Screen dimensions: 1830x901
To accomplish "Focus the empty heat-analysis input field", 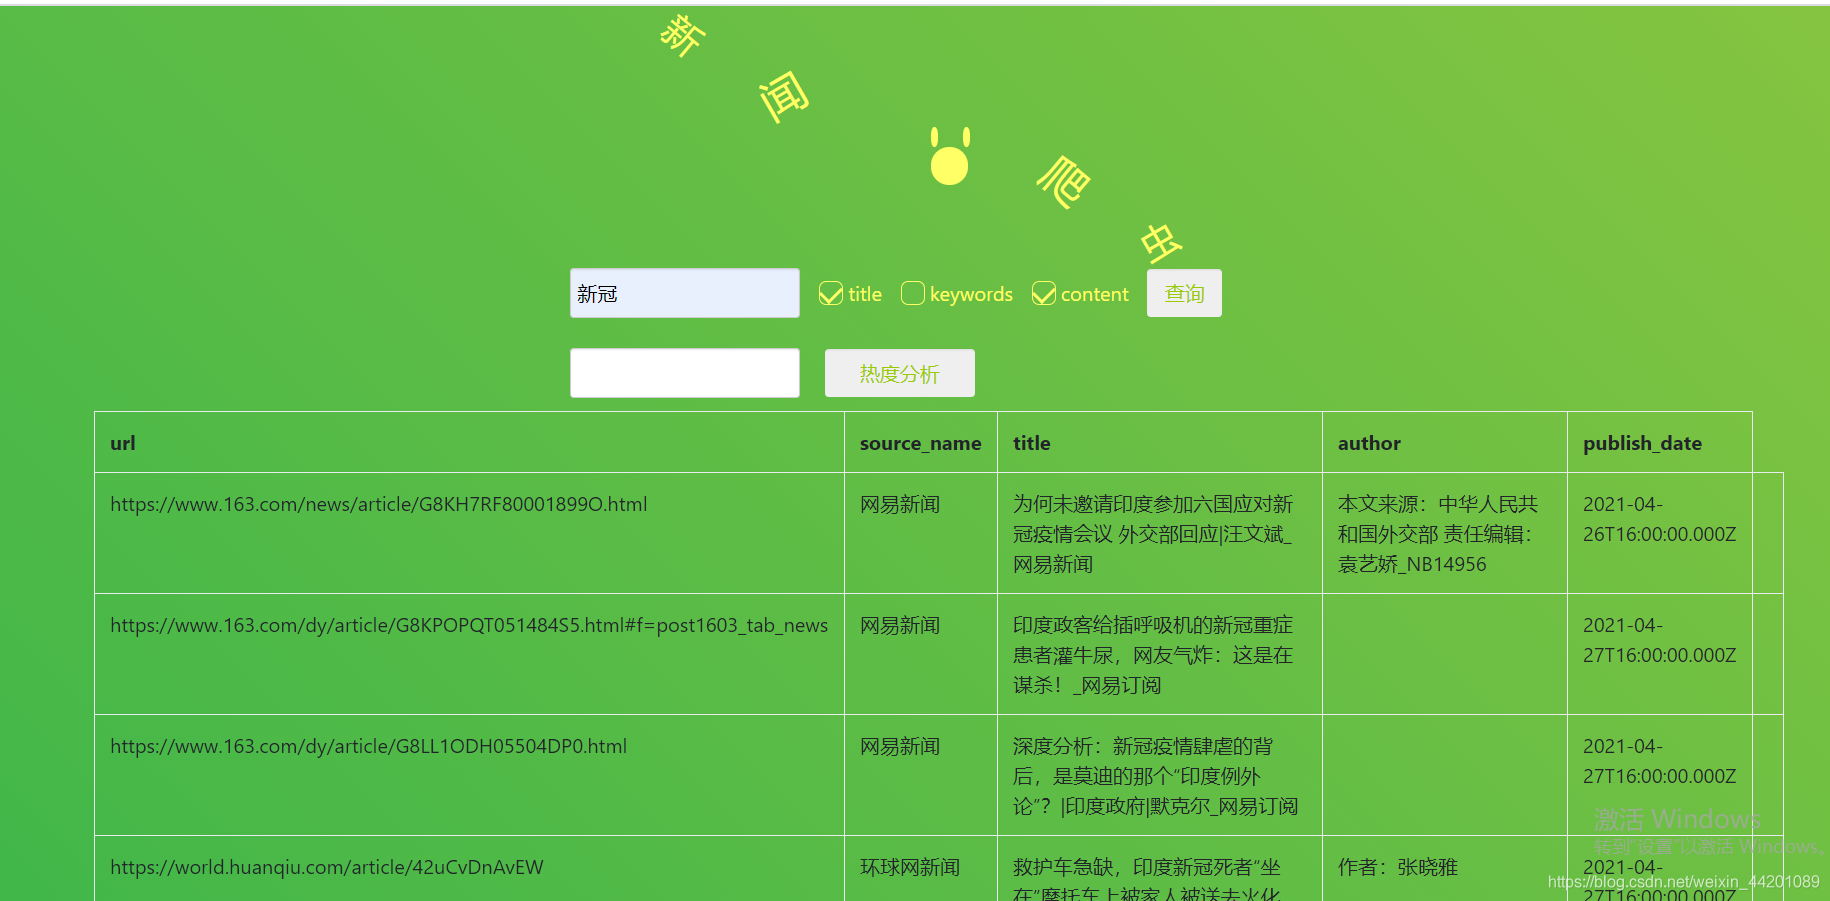I will (685, 373).
